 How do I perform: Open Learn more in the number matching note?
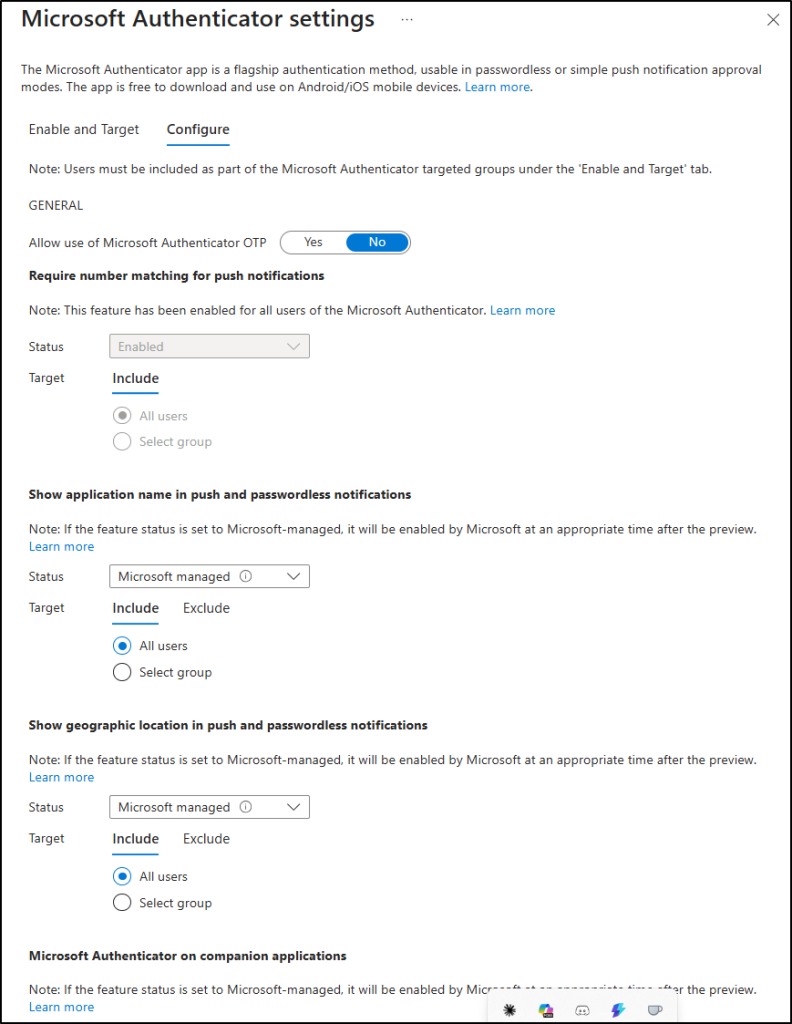click(522, 310)
